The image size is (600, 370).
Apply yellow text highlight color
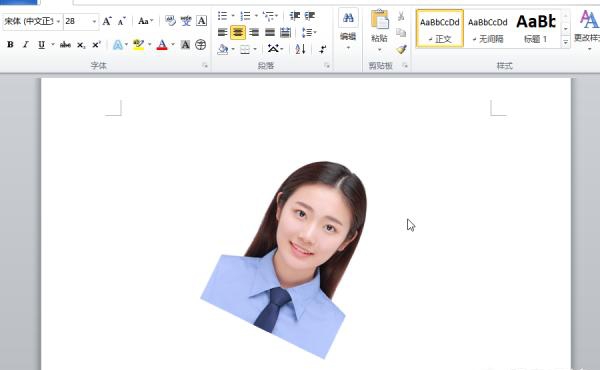point(139,45)
